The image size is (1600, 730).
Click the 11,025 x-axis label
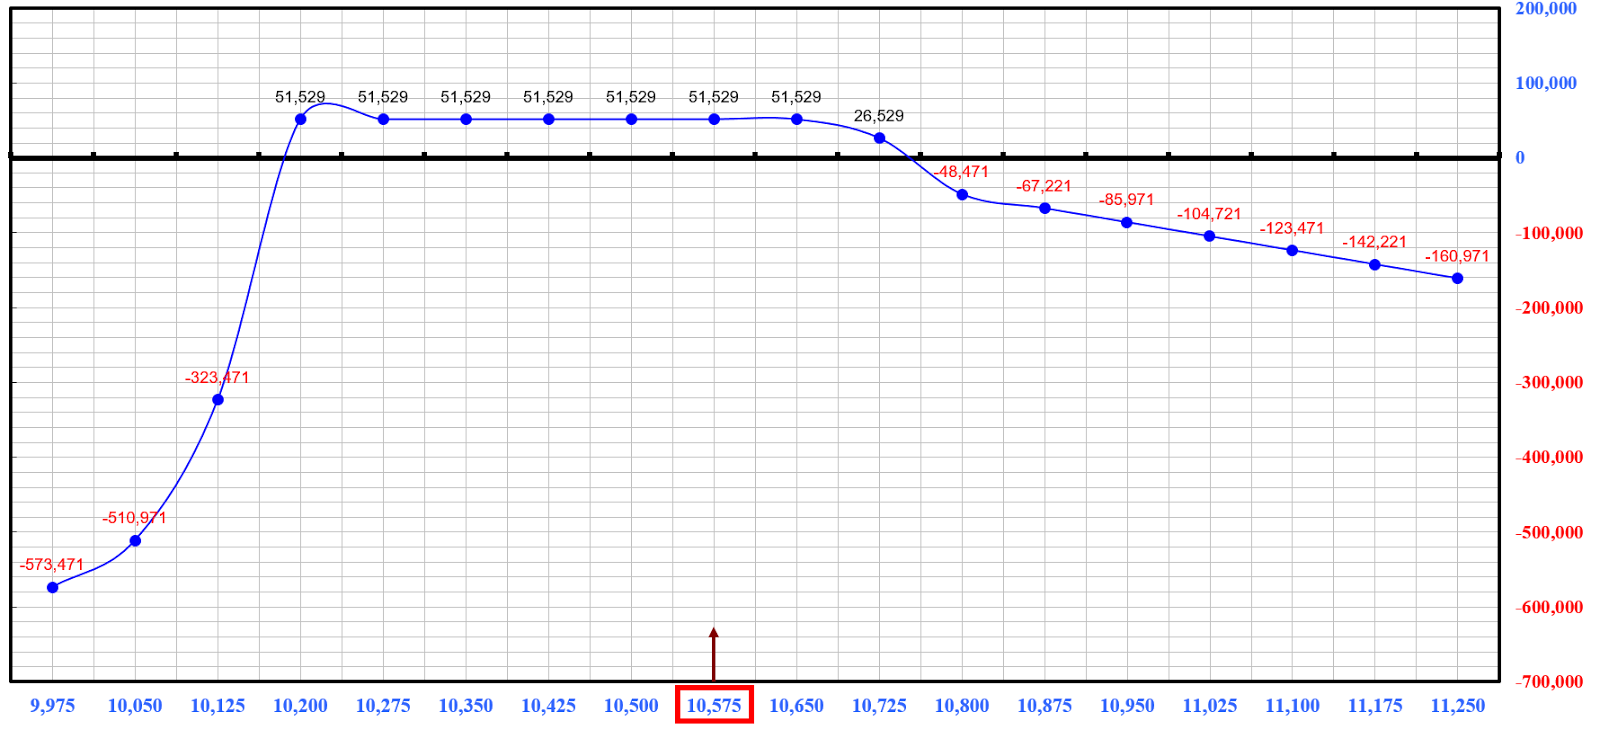click(1210, 705)
